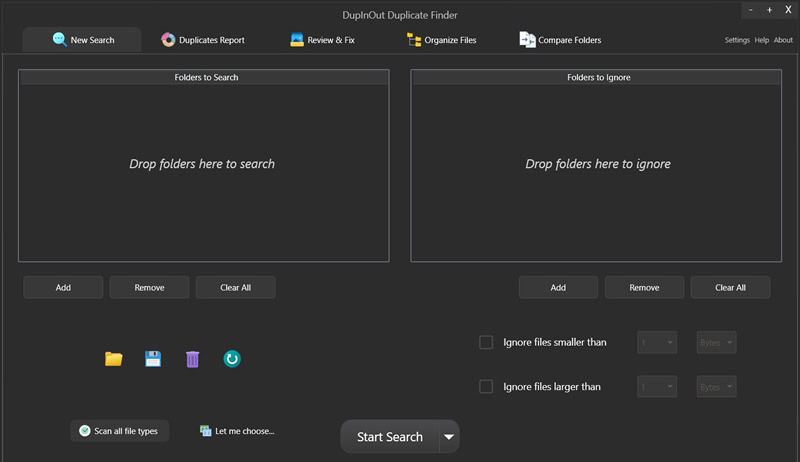Enable Ignore files smaller than checkbox
The width and height of the screenshot is (800, 462).
(x=486, y=342)
